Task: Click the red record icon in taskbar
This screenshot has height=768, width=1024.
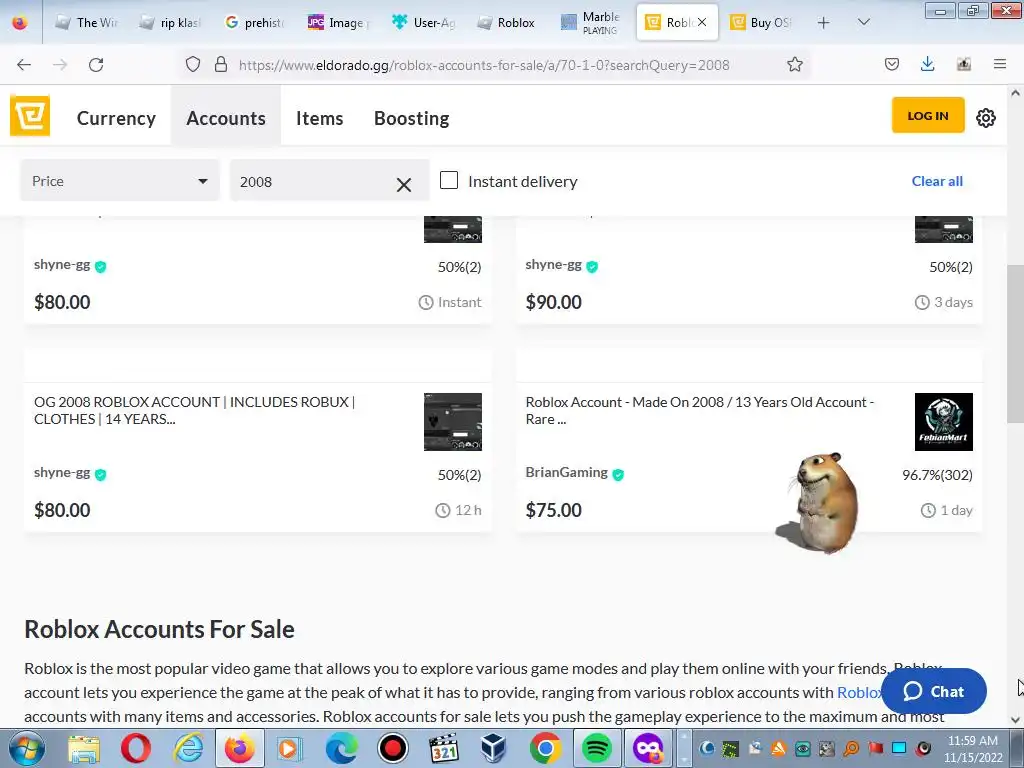Action: (392, 748)
